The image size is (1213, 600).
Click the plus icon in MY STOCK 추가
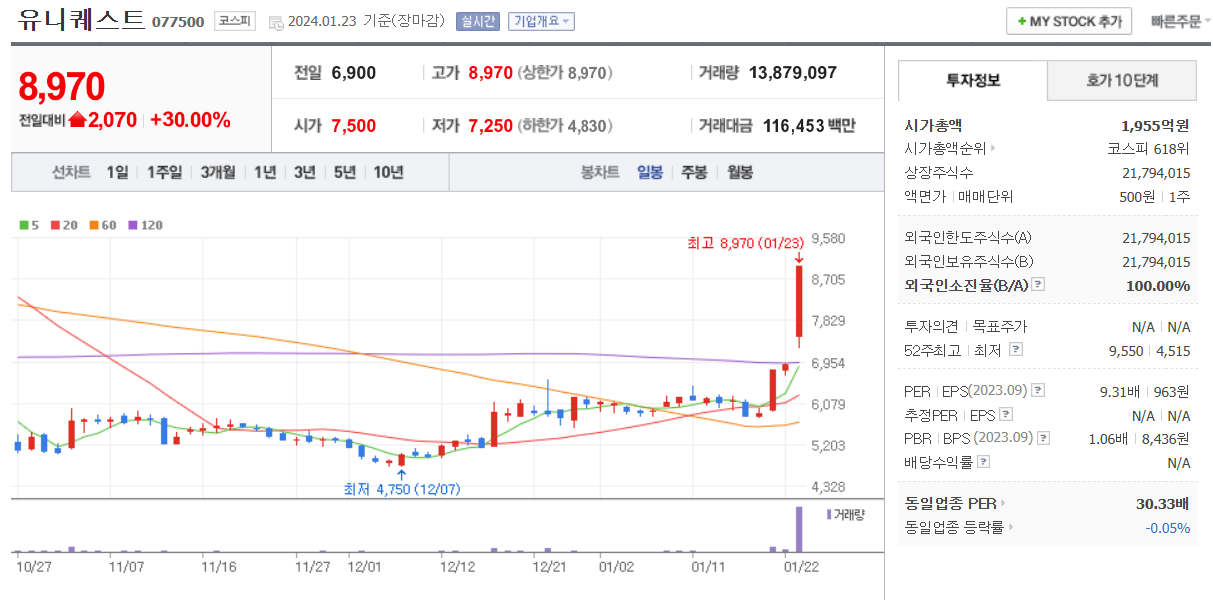(1022, 22)
